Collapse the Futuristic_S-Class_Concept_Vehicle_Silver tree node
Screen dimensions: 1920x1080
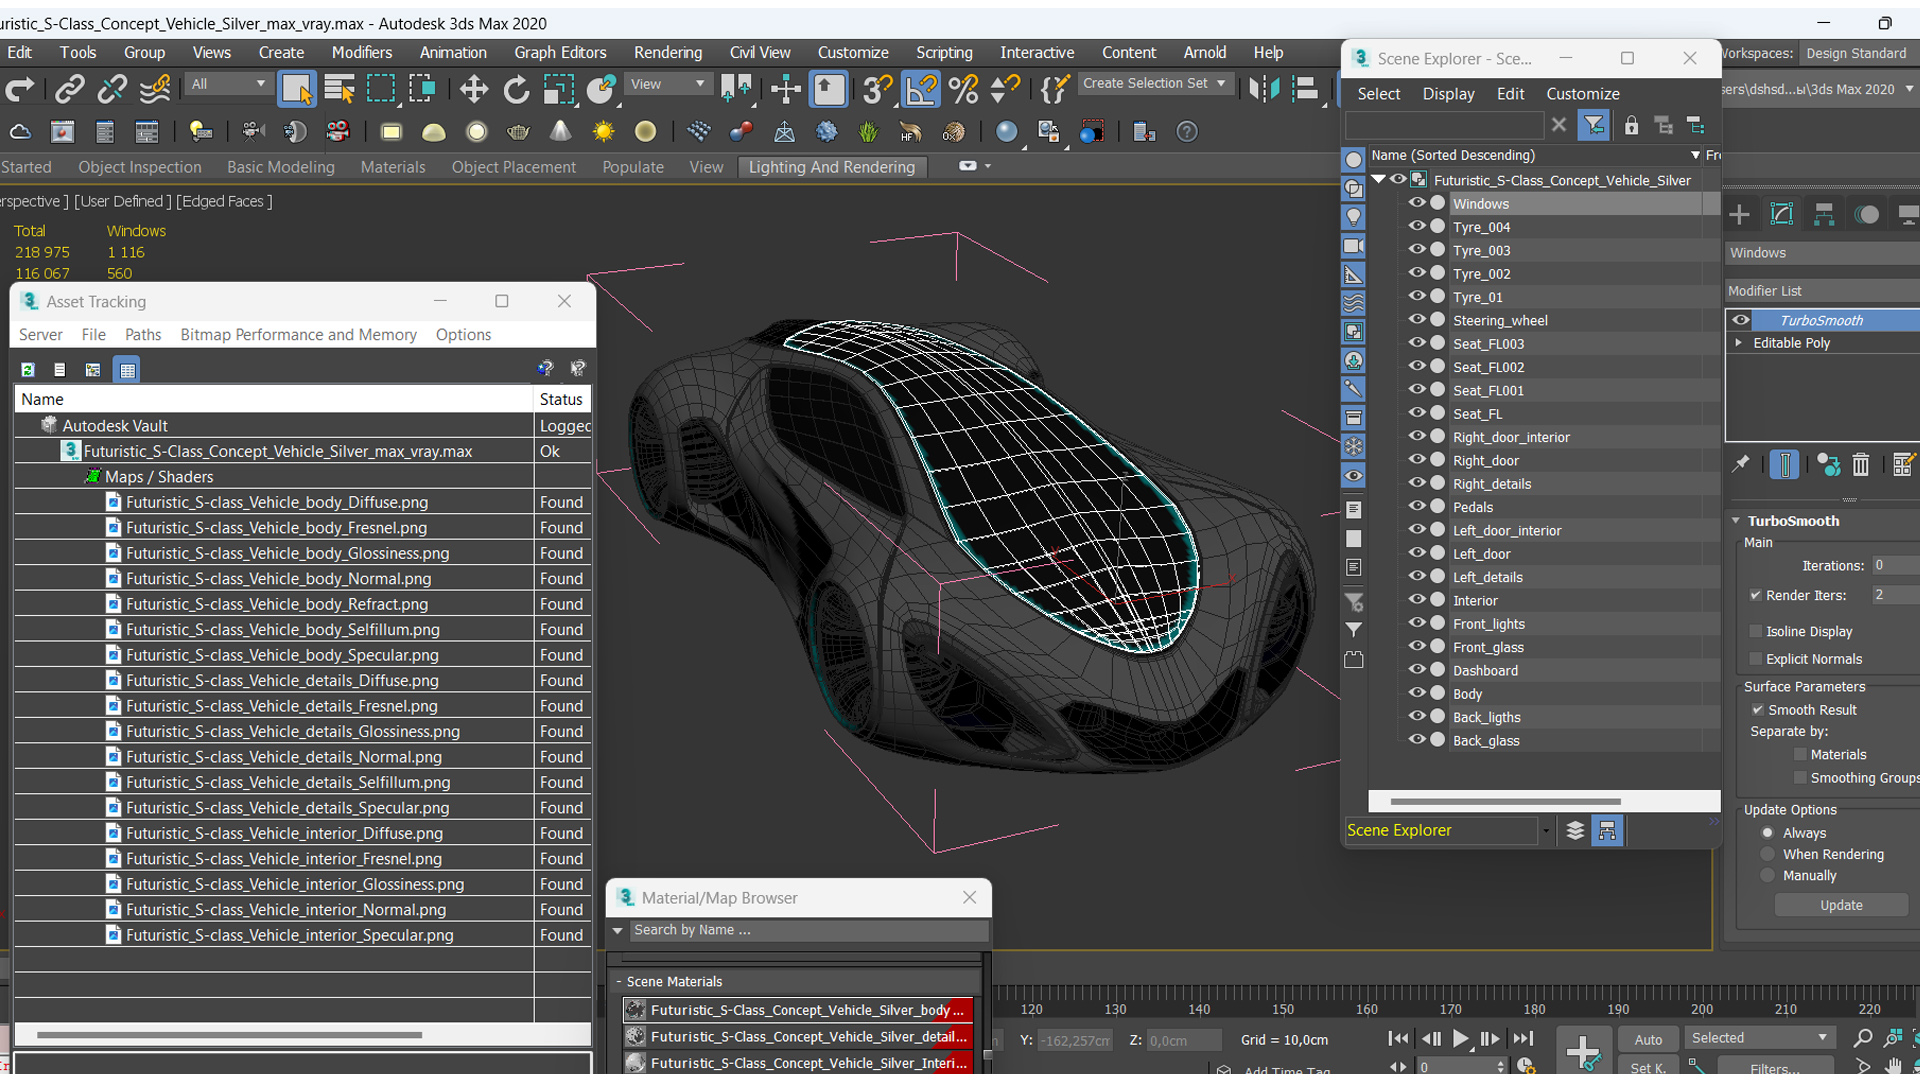pyautogui.click(x=1378, y=180)
